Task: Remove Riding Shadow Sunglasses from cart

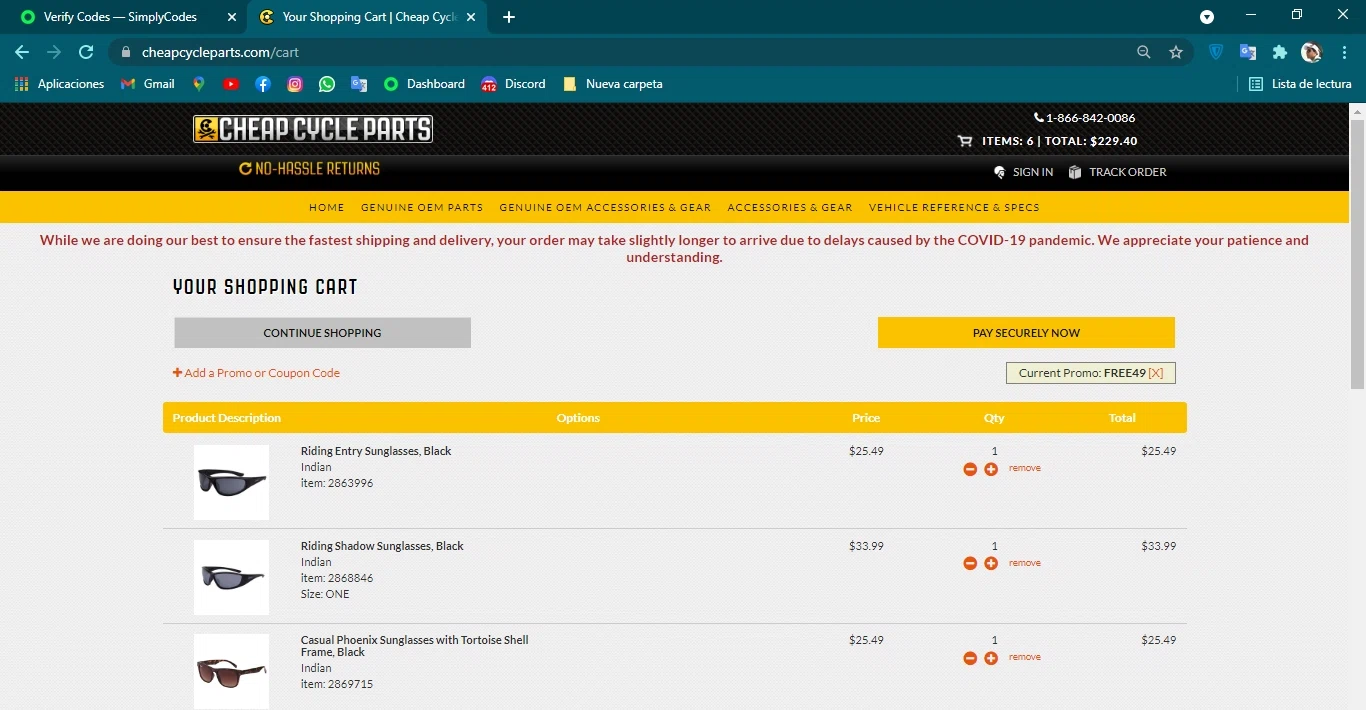Action: click(x=1025, y=563)
